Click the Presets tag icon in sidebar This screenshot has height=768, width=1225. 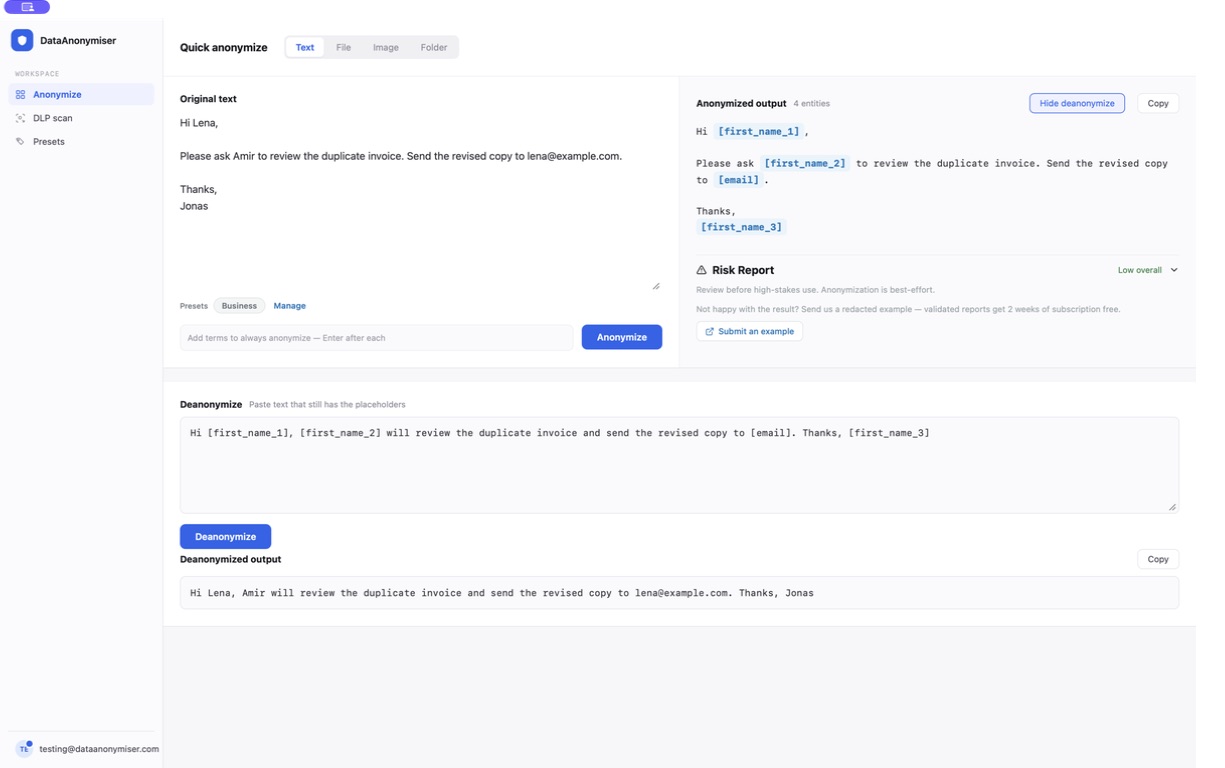(20, 141)
